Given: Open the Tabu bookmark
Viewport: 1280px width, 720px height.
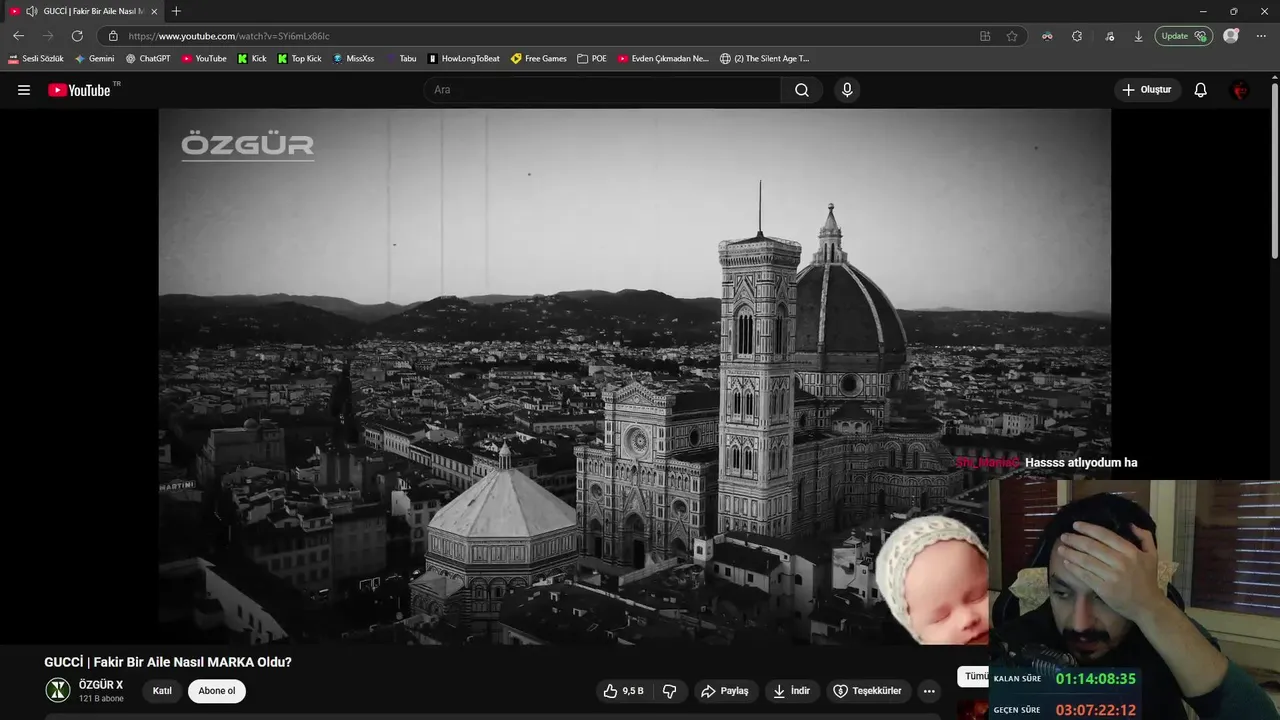Looking at the screenshot, I should (401, 59).
